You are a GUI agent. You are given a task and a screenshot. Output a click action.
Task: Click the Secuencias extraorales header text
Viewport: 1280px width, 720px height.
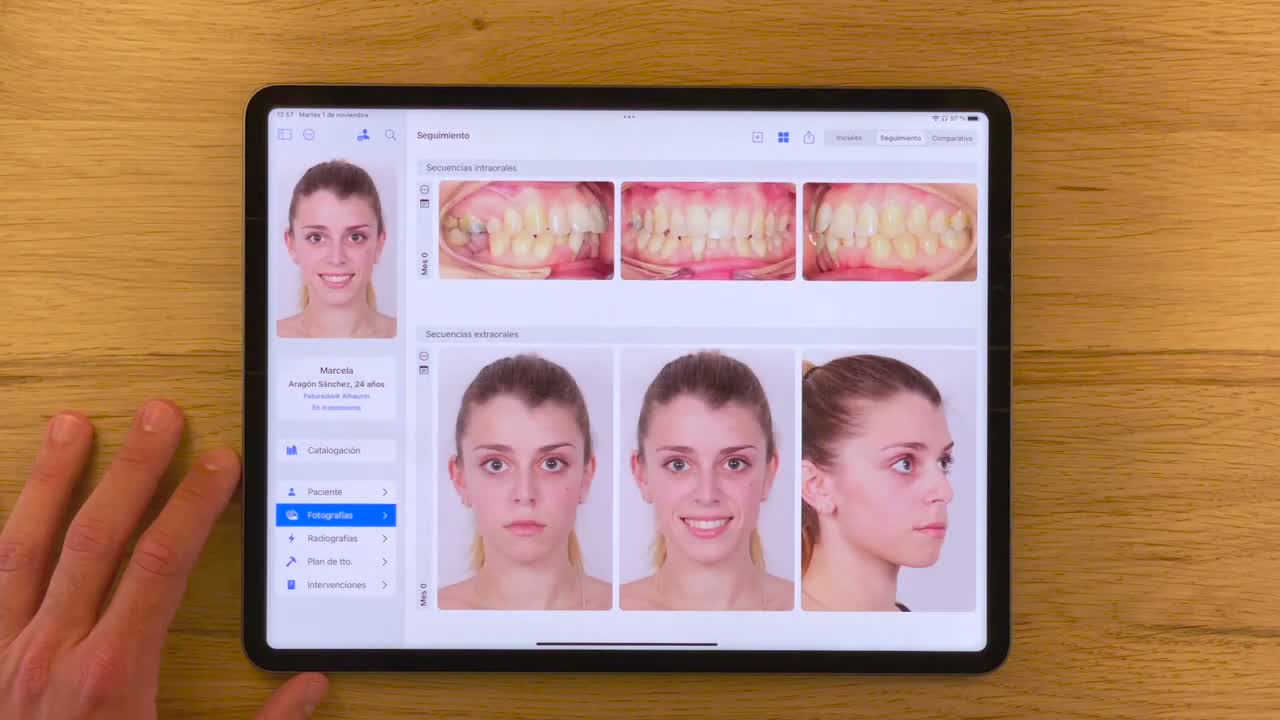(x=472, y=334)
